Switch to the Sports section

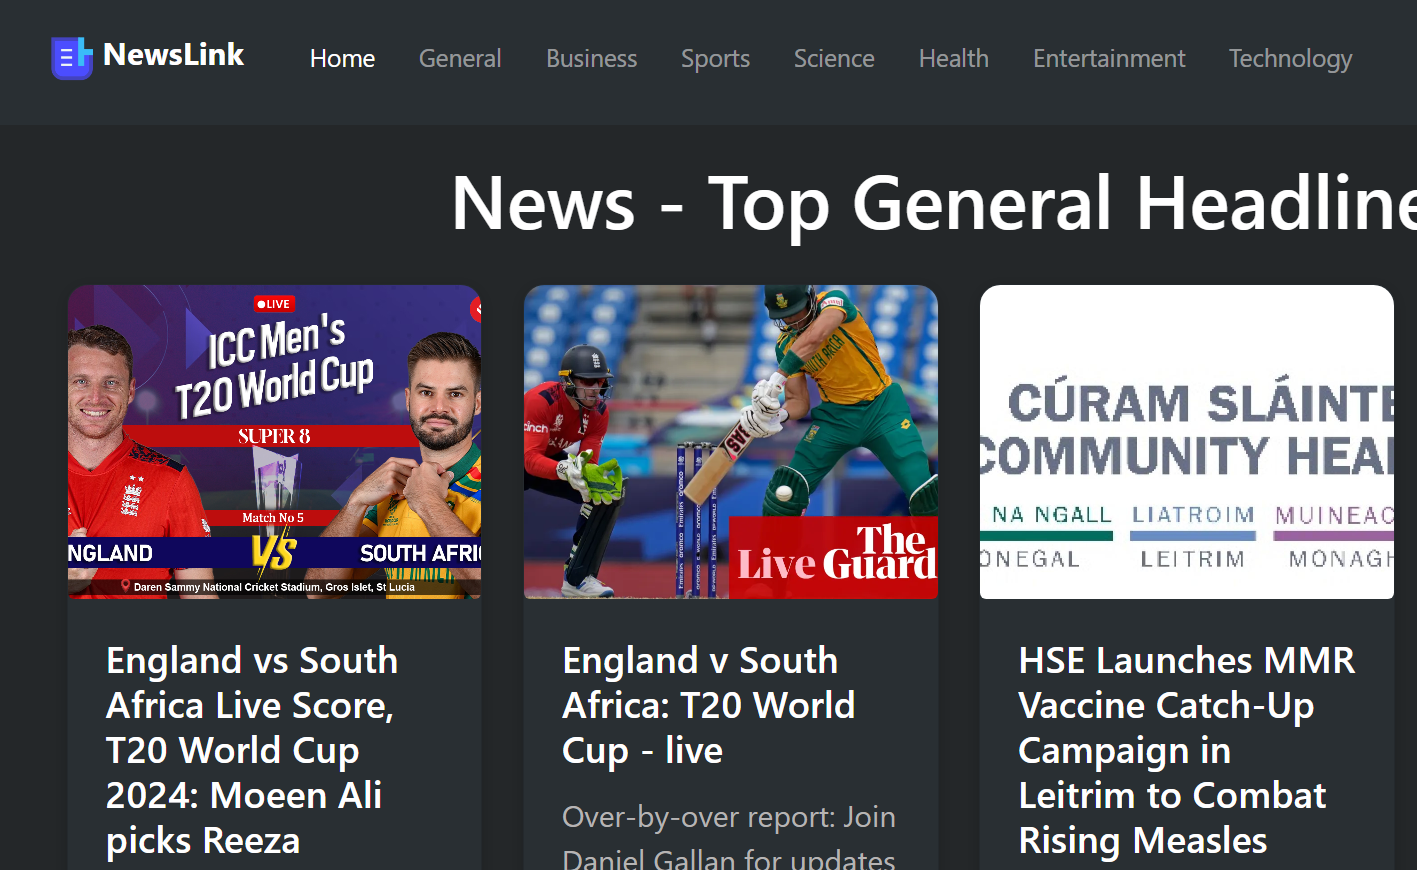(x=715, y=59)
